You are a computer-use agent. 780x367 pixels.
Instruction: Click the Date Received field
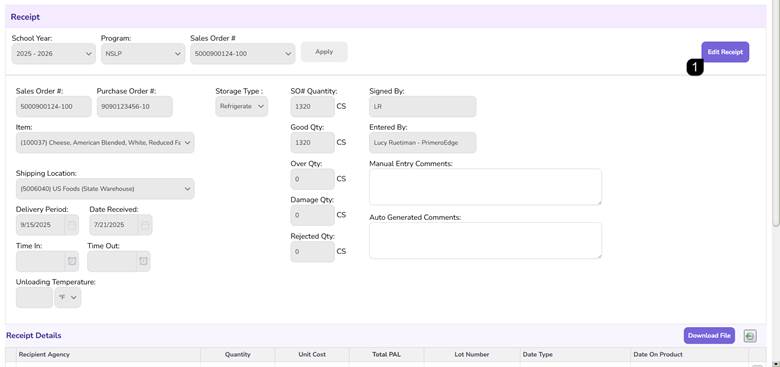114,225
